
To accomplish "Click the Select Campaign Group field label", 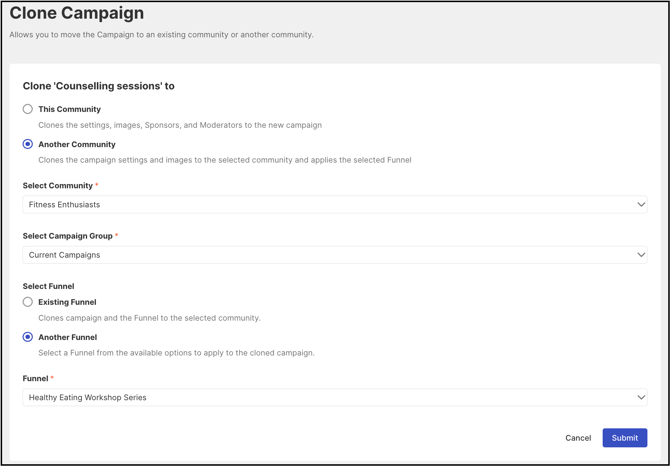I will pos(68,236).
